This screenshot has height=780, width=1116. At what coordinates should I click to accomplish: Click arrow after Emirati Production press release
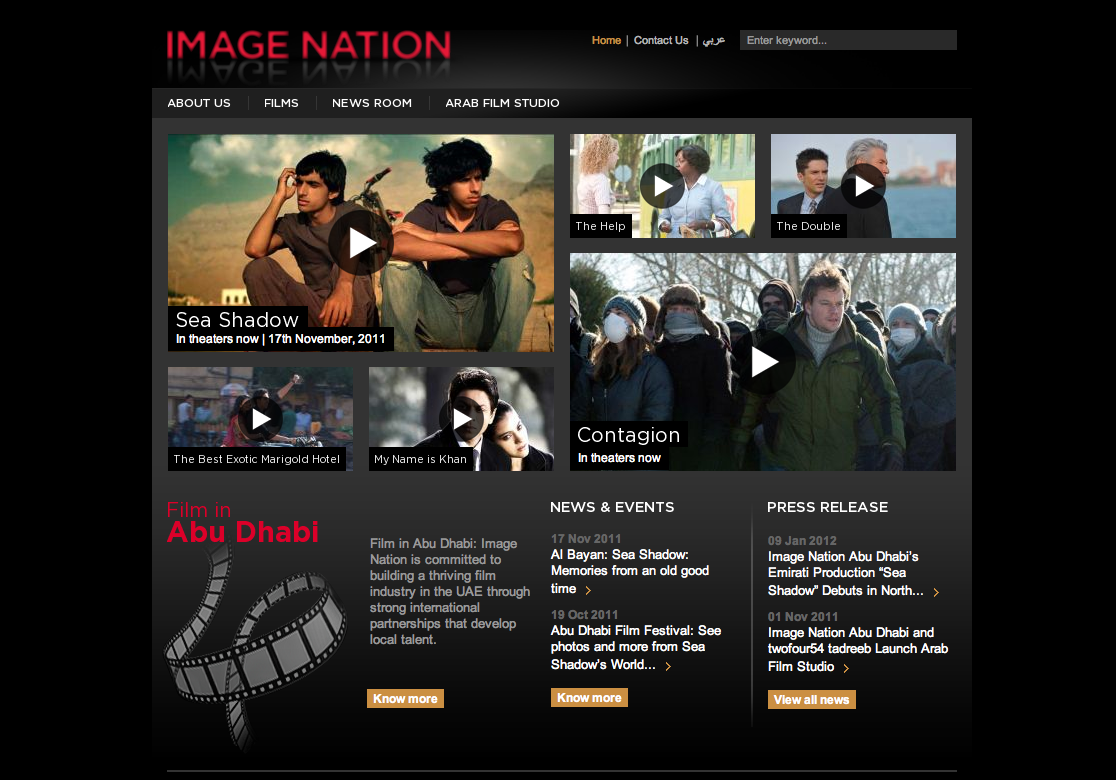click(936, 592)
